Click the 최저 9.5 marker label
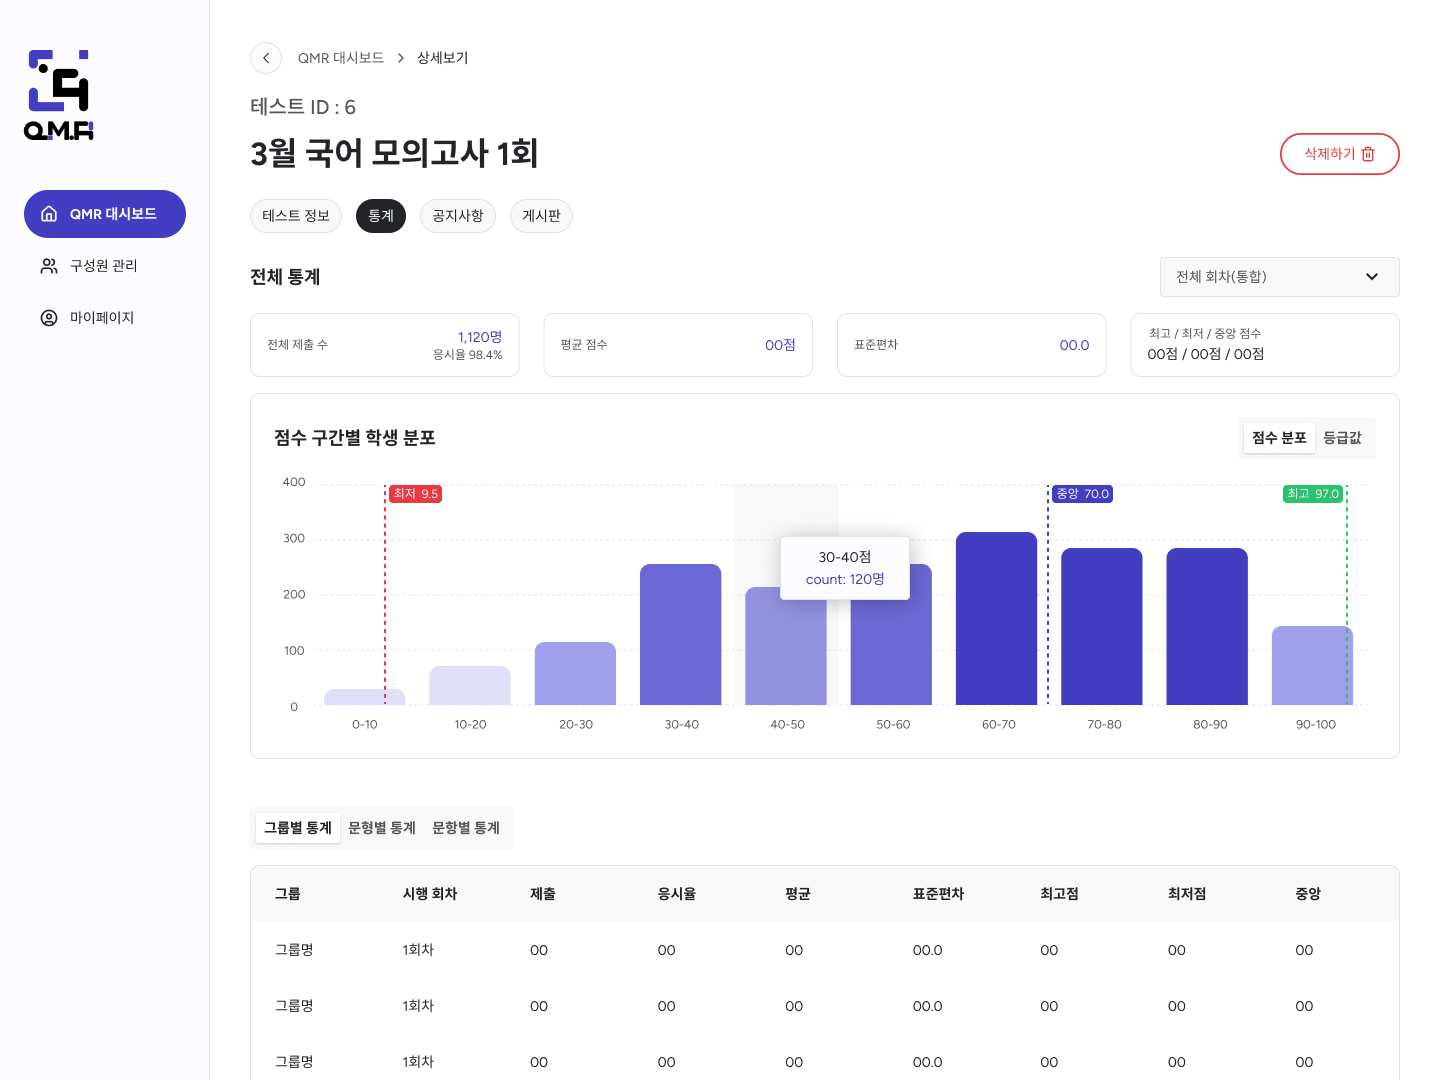The width and height of the screenshot is (1440, 1080). (415, 494)
